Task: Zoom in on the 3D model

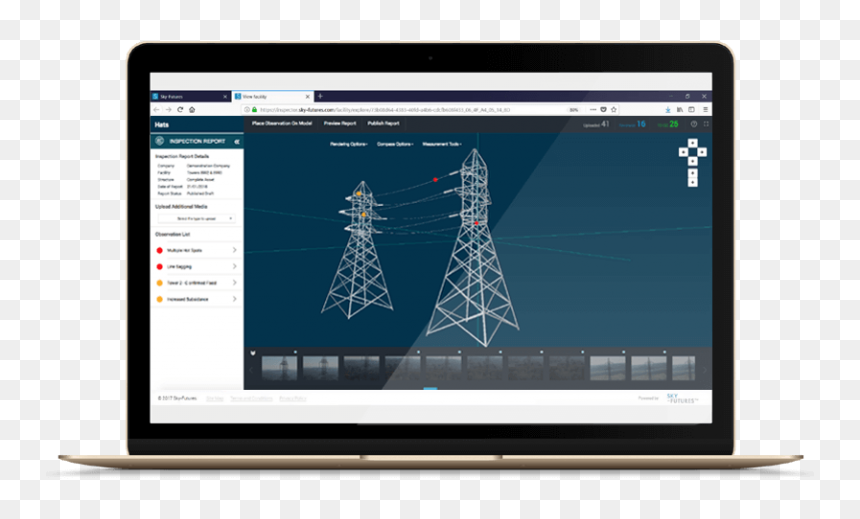Action: (693, 173)
